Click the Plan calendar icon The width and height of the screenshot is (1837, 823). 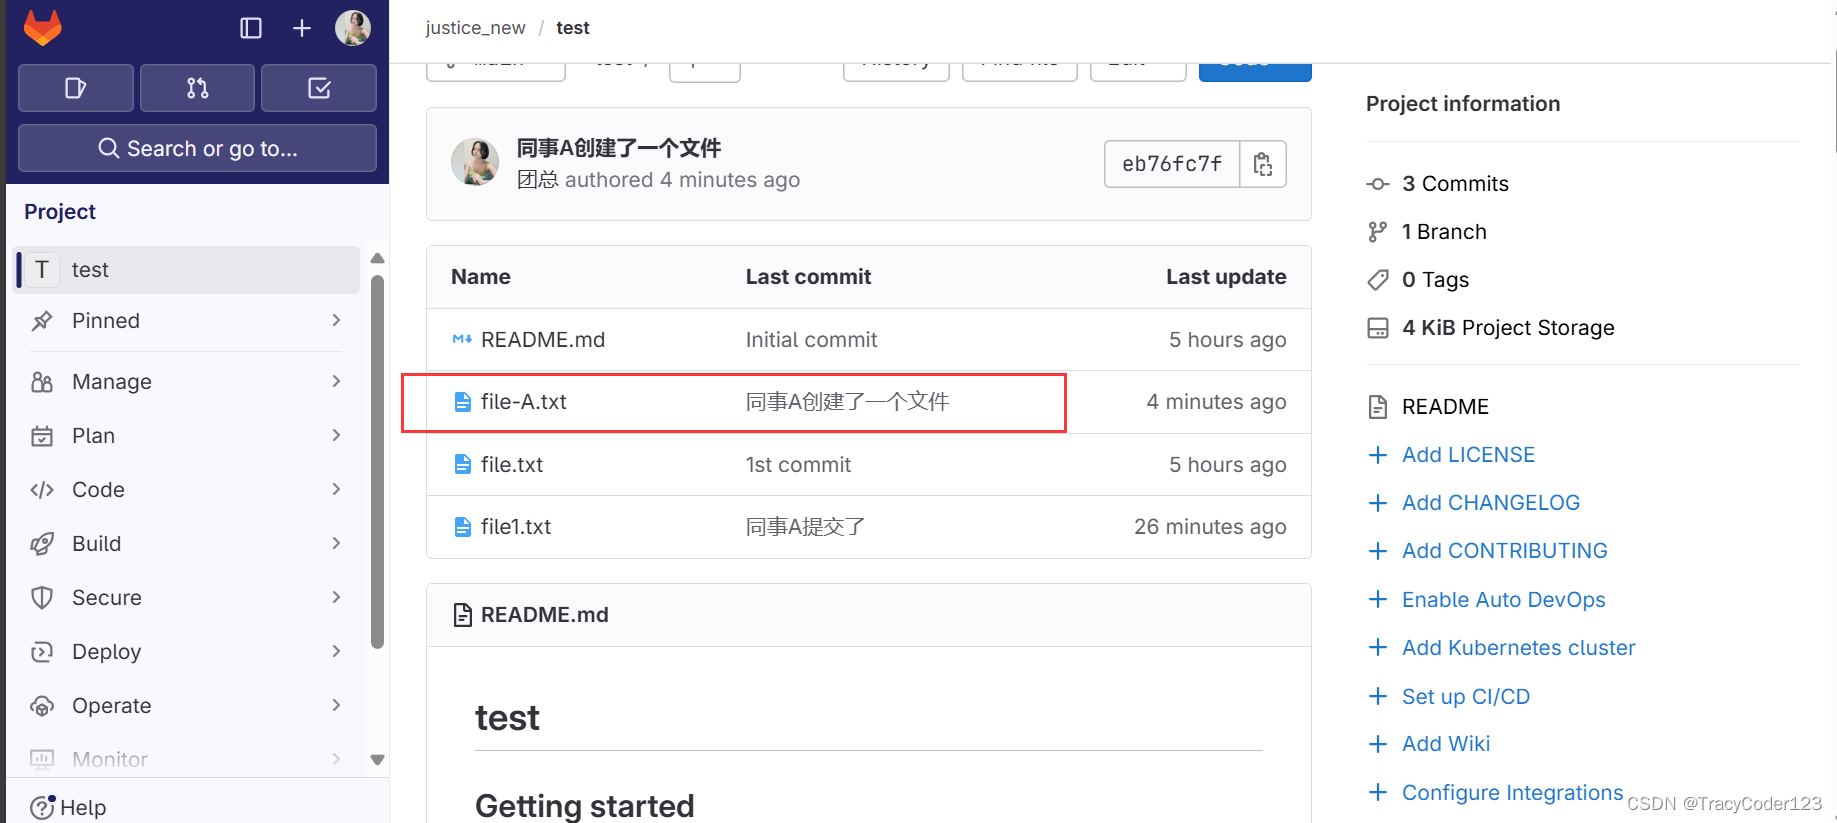click(x=42, y=436)
